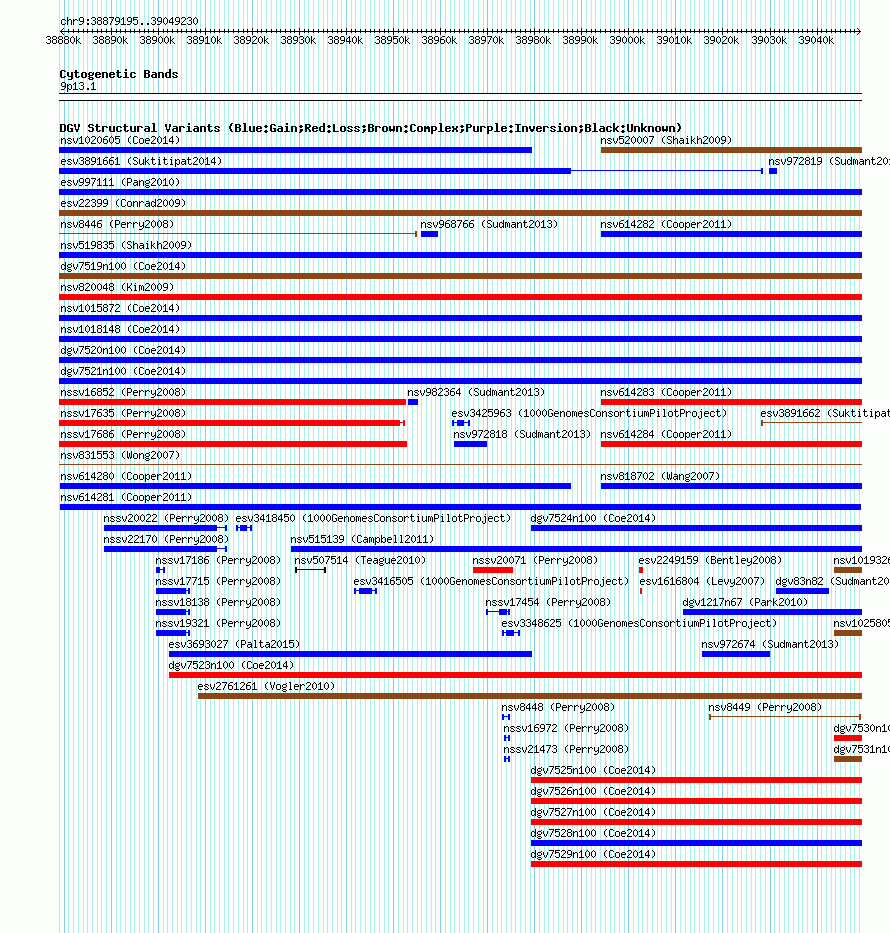
Task: Click dgv7520n100 (Coe2014) label
Action: [x=123, y=350]
